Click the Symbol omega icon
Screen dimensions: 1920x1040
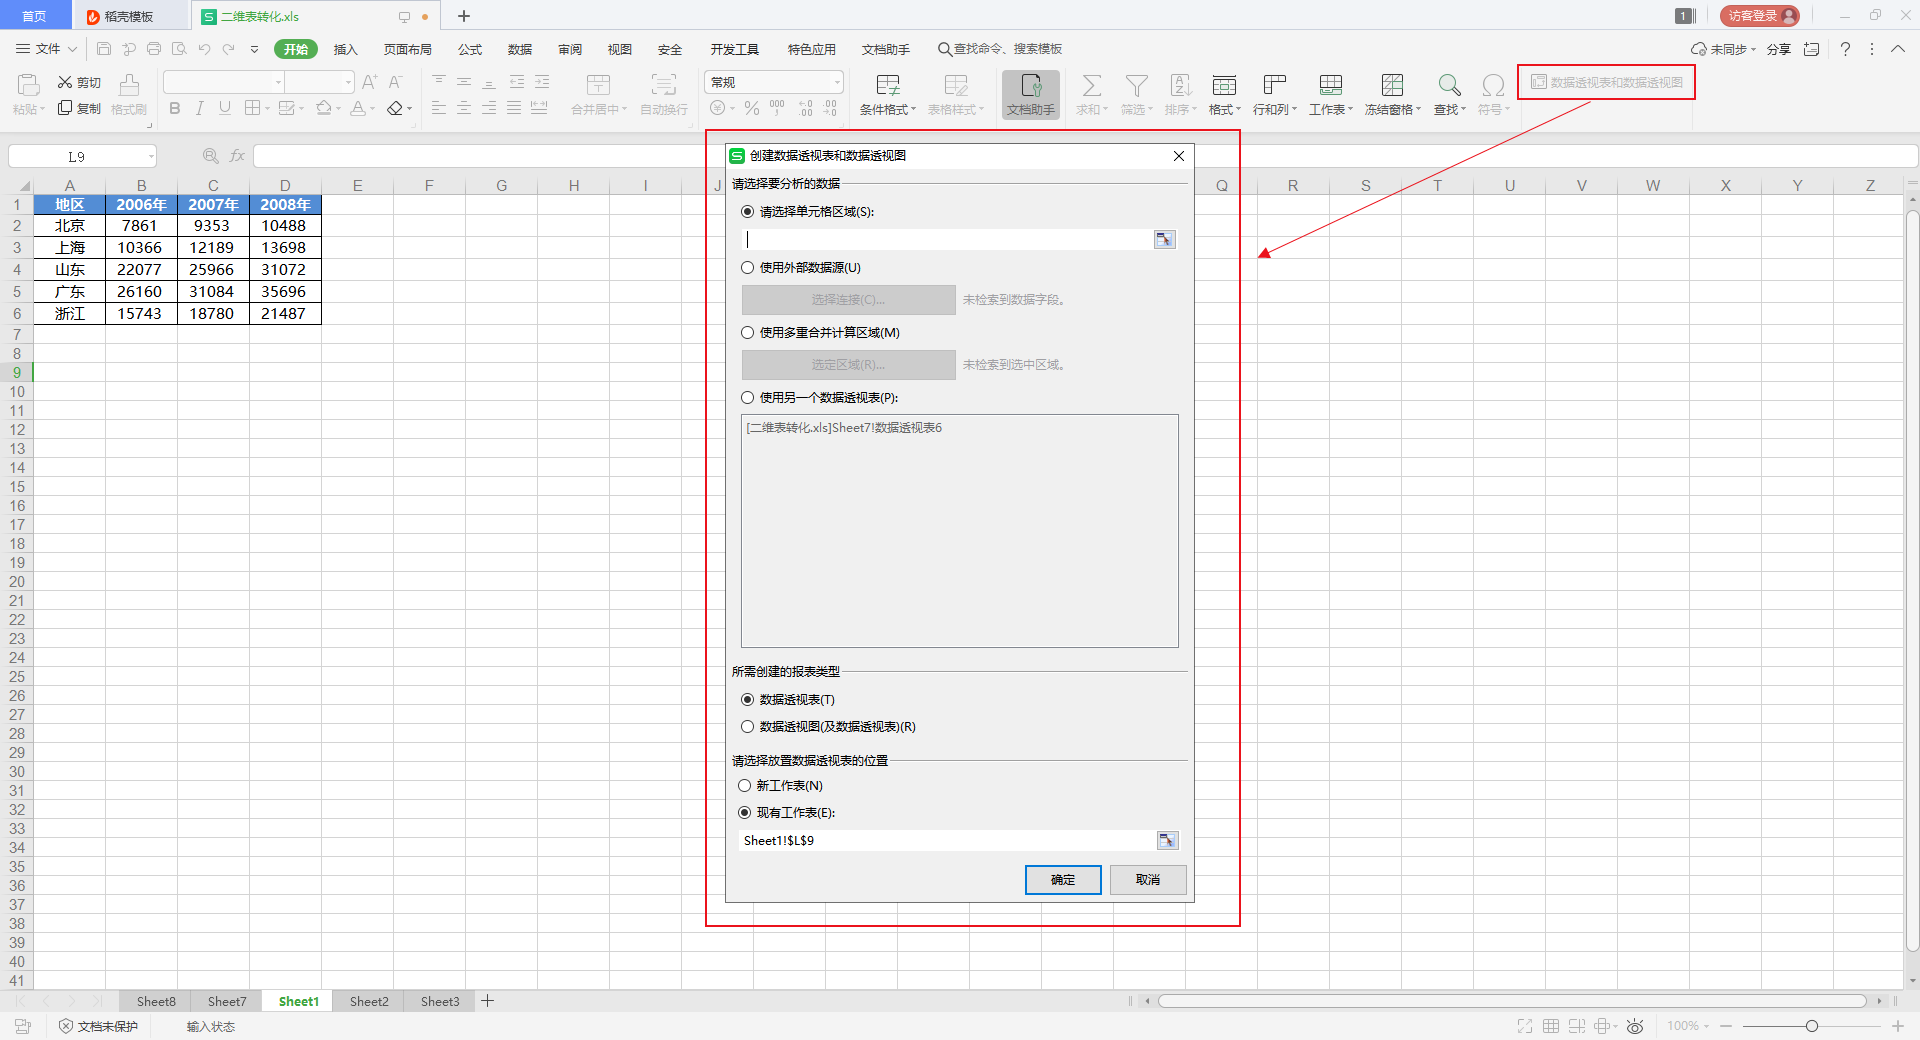(1493, 85)
